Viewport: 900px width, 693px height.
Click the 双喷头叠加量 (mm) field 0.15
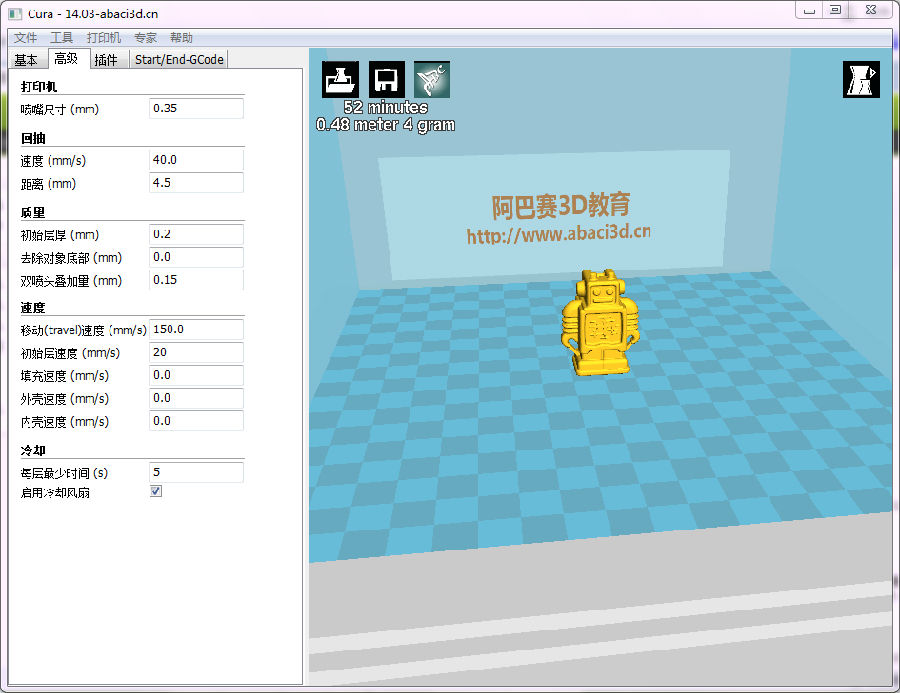click(196, 280)
